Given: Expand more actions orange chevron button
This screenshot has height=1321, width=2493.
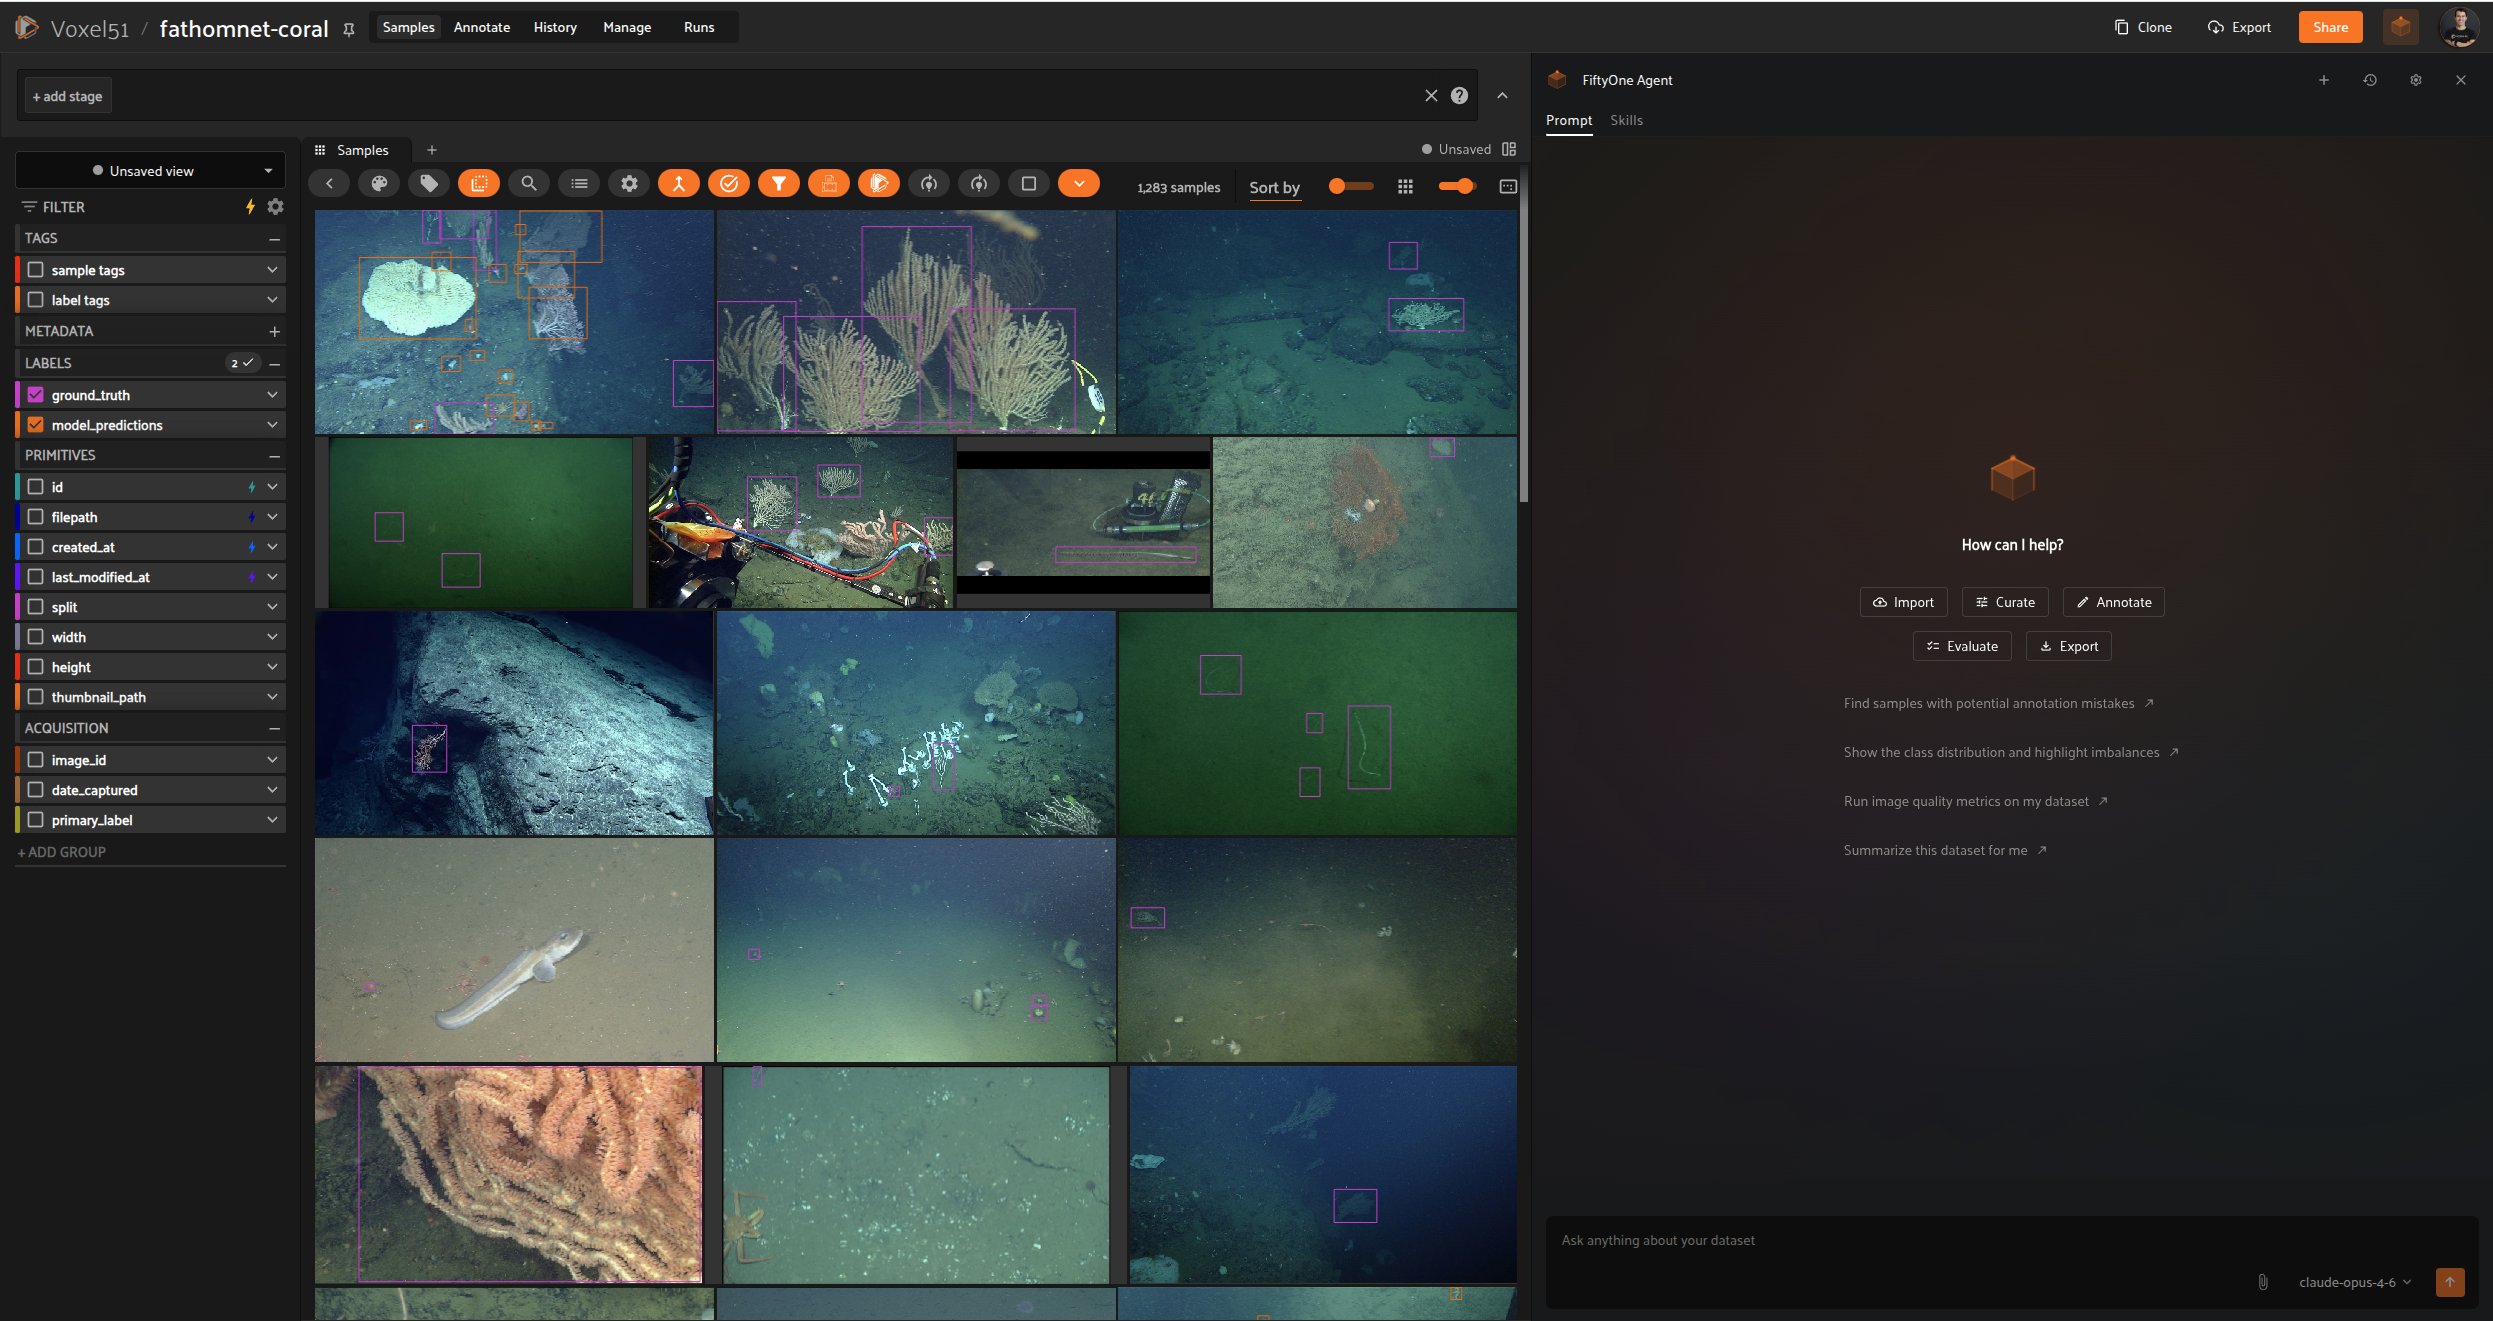Looking at the screenshot, I should (x=1079, y=183).
